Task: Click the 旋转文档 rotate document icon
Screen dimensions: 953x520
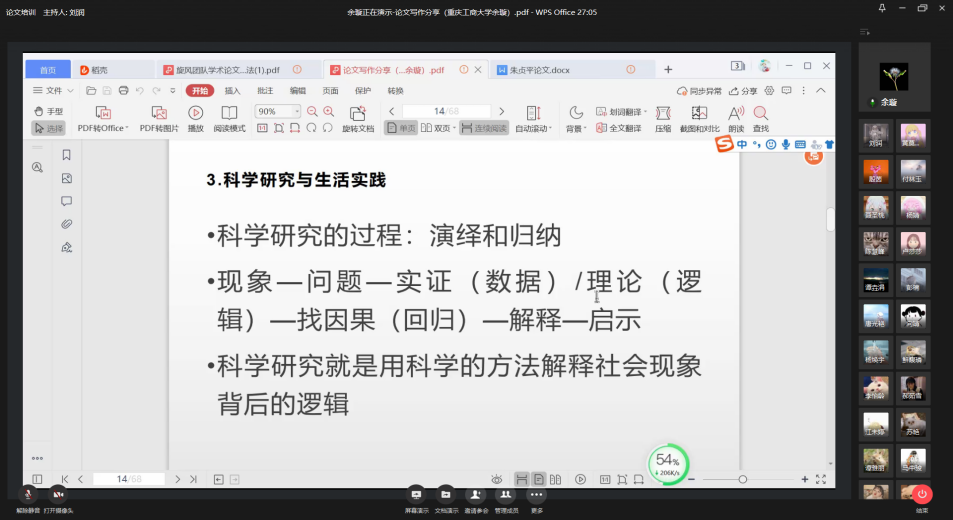Action: [357, 113]
